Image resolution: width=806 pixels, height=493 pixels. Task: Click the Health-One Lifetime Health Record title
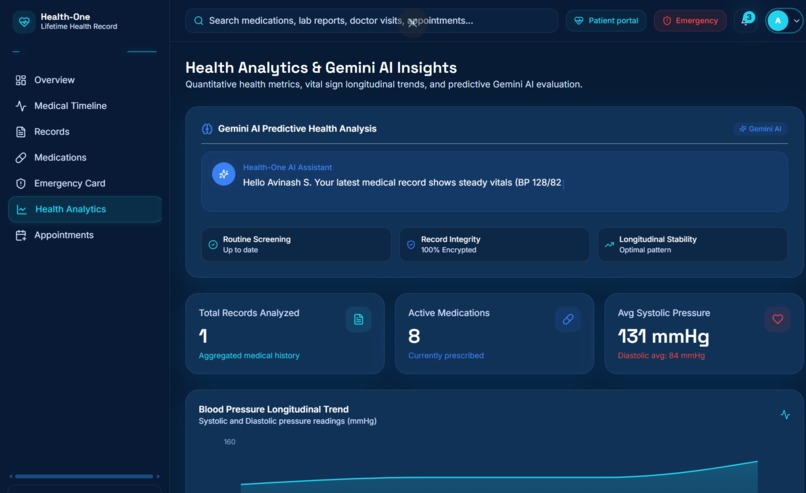(79, 22)
